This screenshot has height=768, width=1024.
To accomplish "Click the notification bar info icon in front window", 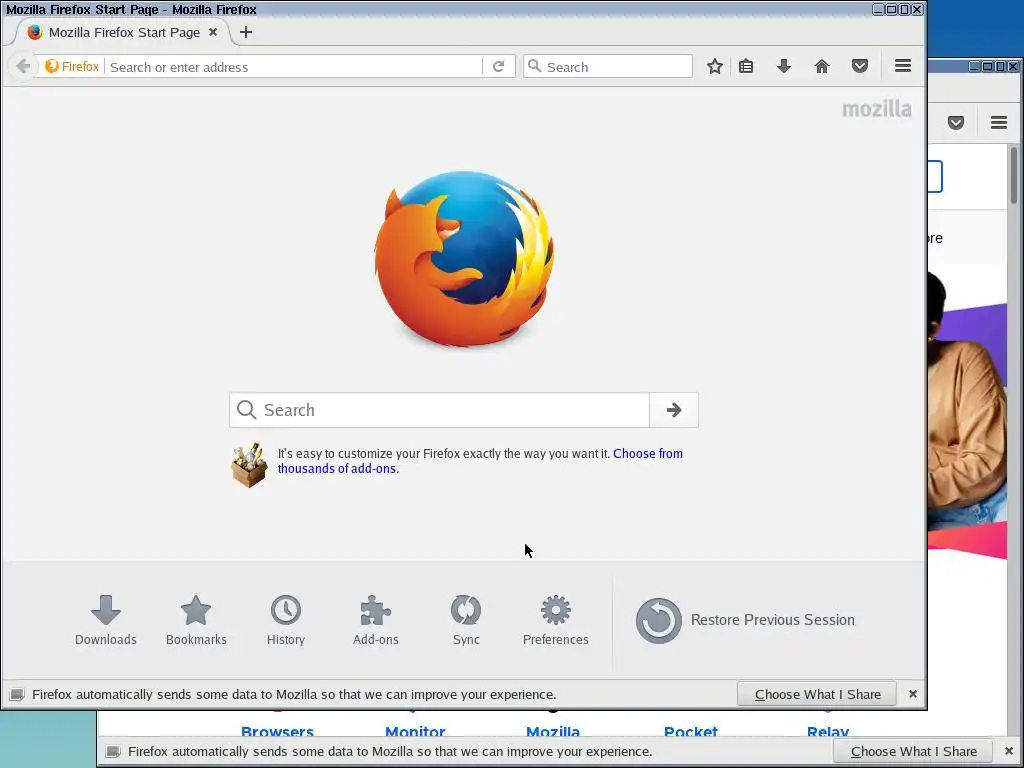I will (17, 694).
